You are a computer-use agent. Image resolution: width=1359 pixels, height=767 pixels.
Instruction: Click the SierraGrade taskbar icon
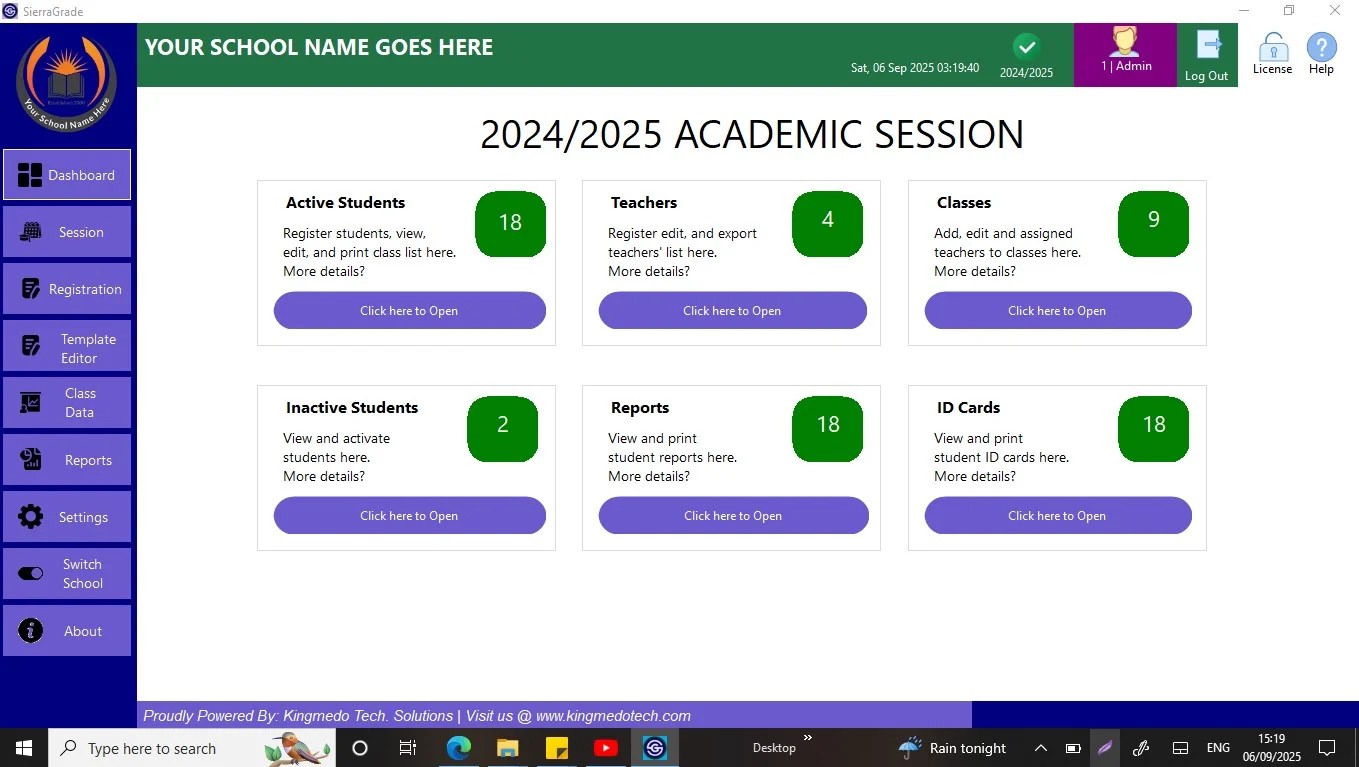click(x=655, y=748)
